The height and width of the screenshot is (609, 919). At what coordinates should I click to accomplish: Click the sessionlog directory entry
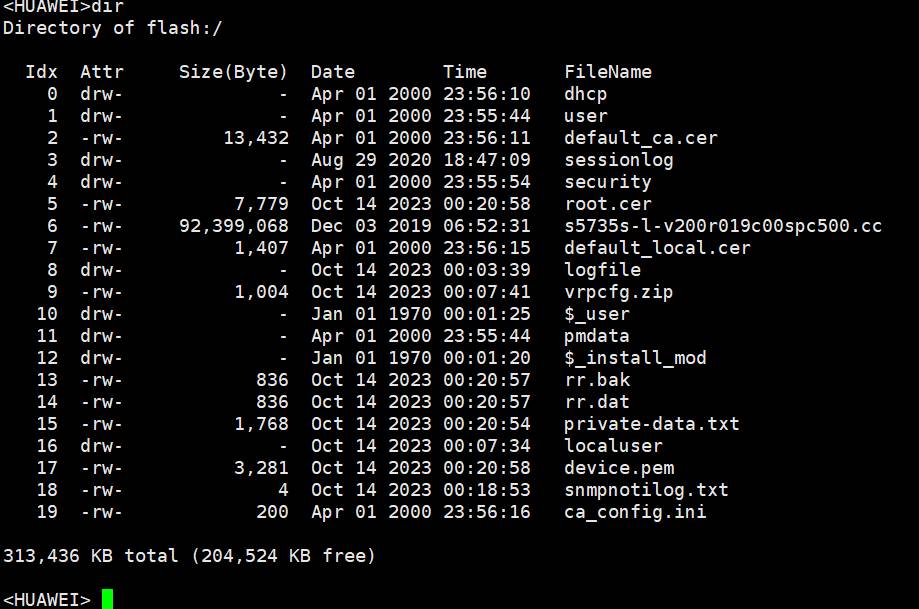point(618,160)
